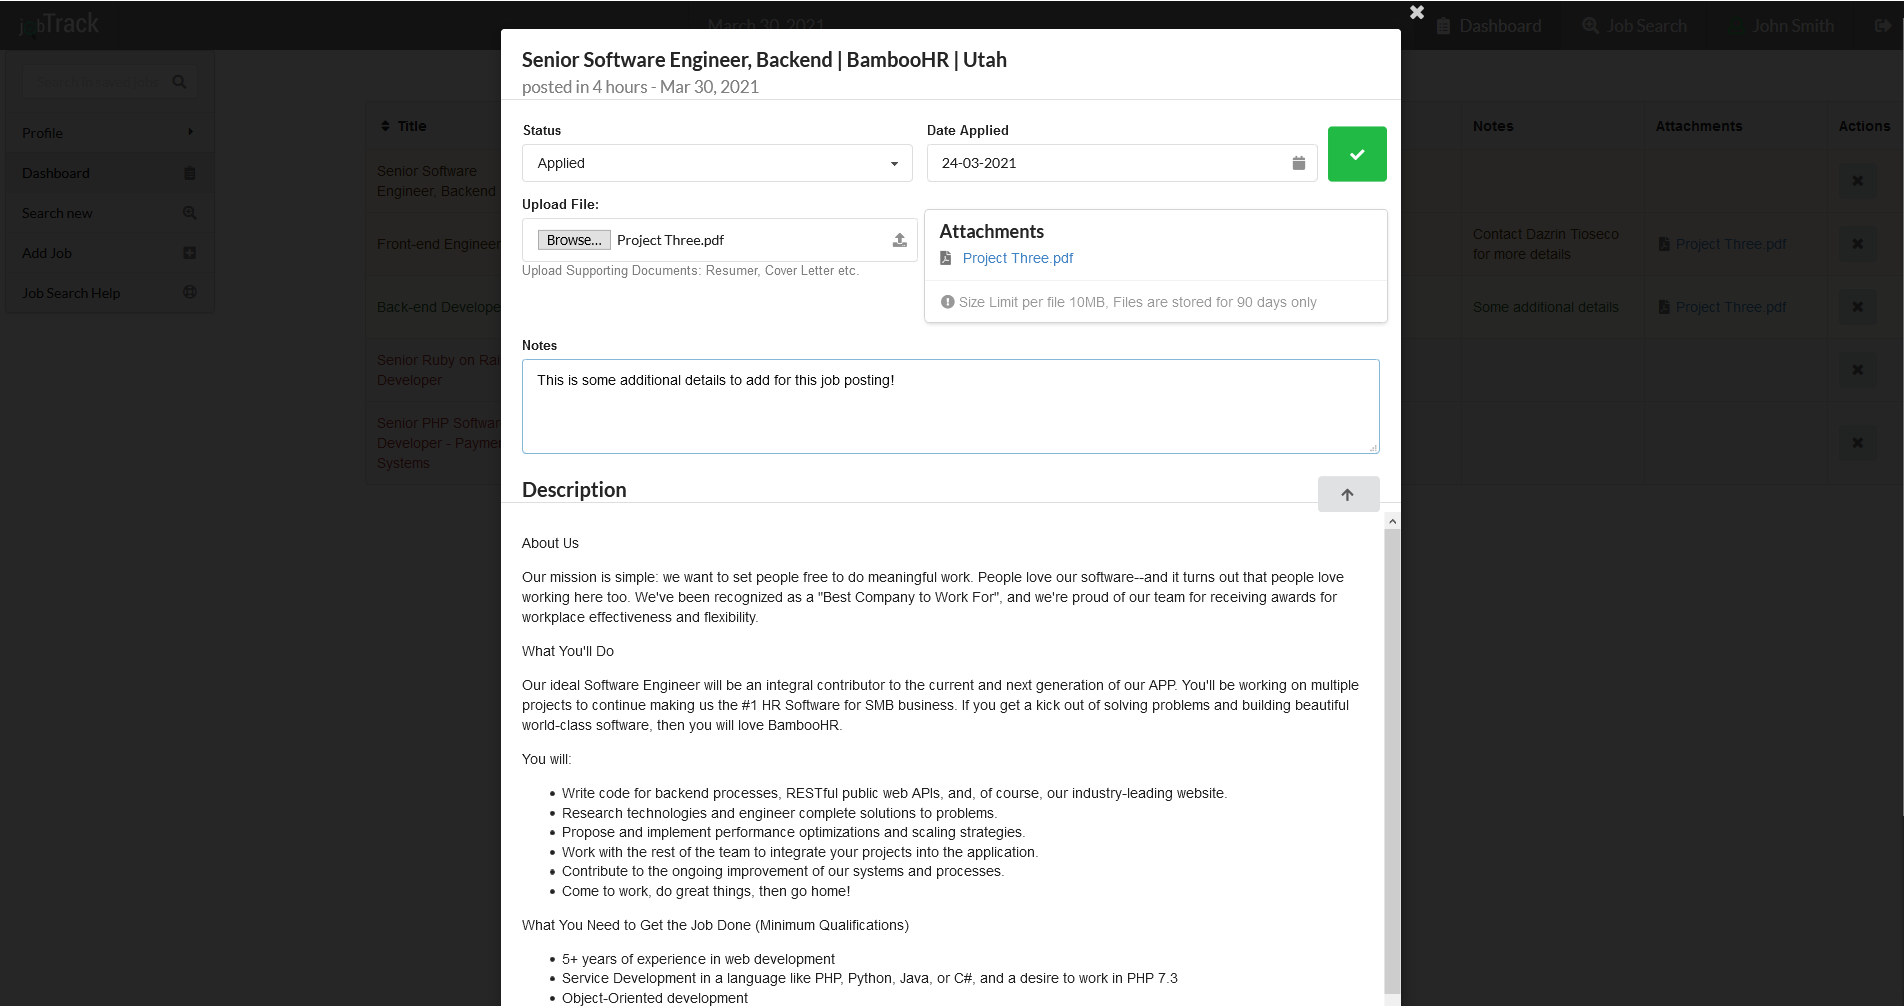Open Senior Software Engineer, Backend table row link

click(x=436, y=181)
